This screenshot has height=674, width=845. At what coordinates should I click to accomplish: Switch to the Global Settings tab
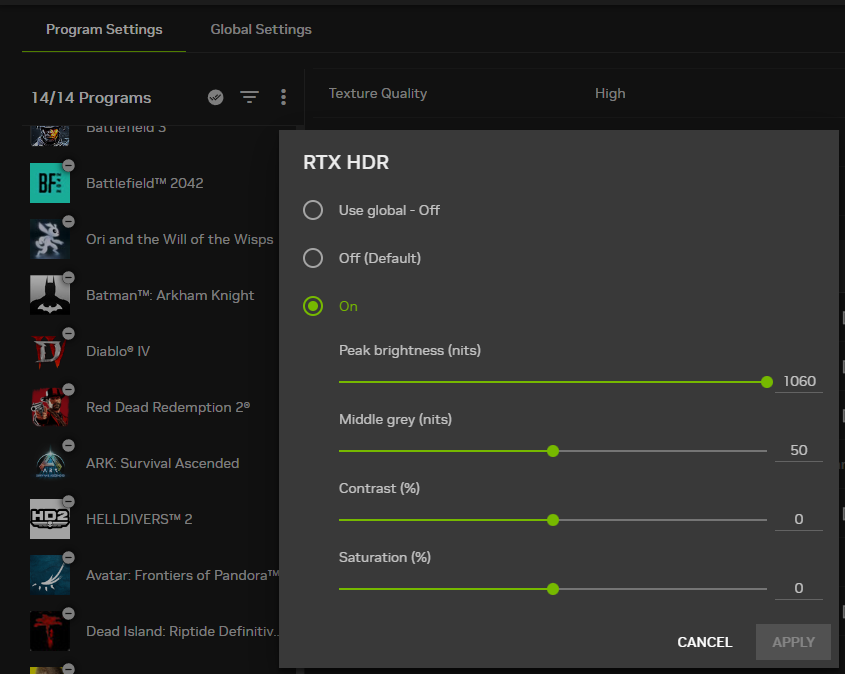click(261, 29)
